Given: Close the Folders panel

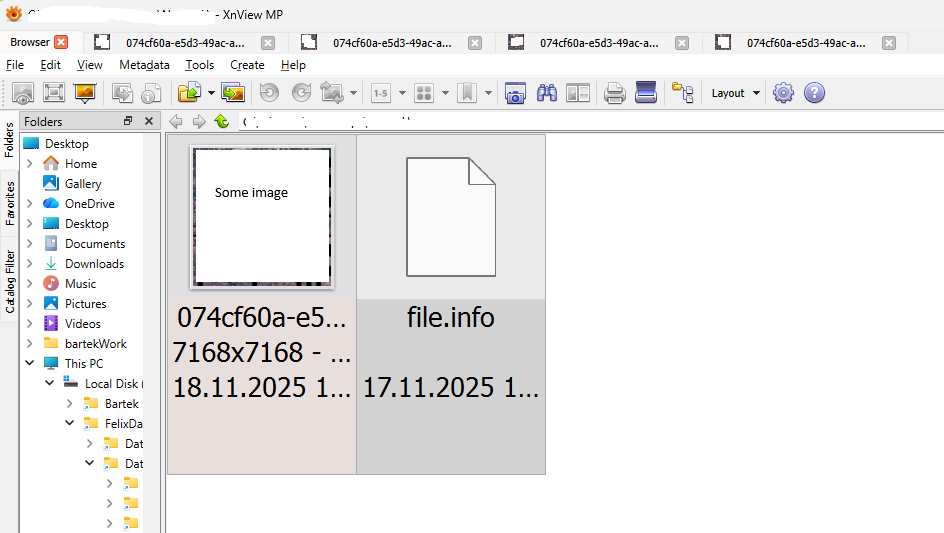Looking at the screenshot, I should [x=149, y=121].
